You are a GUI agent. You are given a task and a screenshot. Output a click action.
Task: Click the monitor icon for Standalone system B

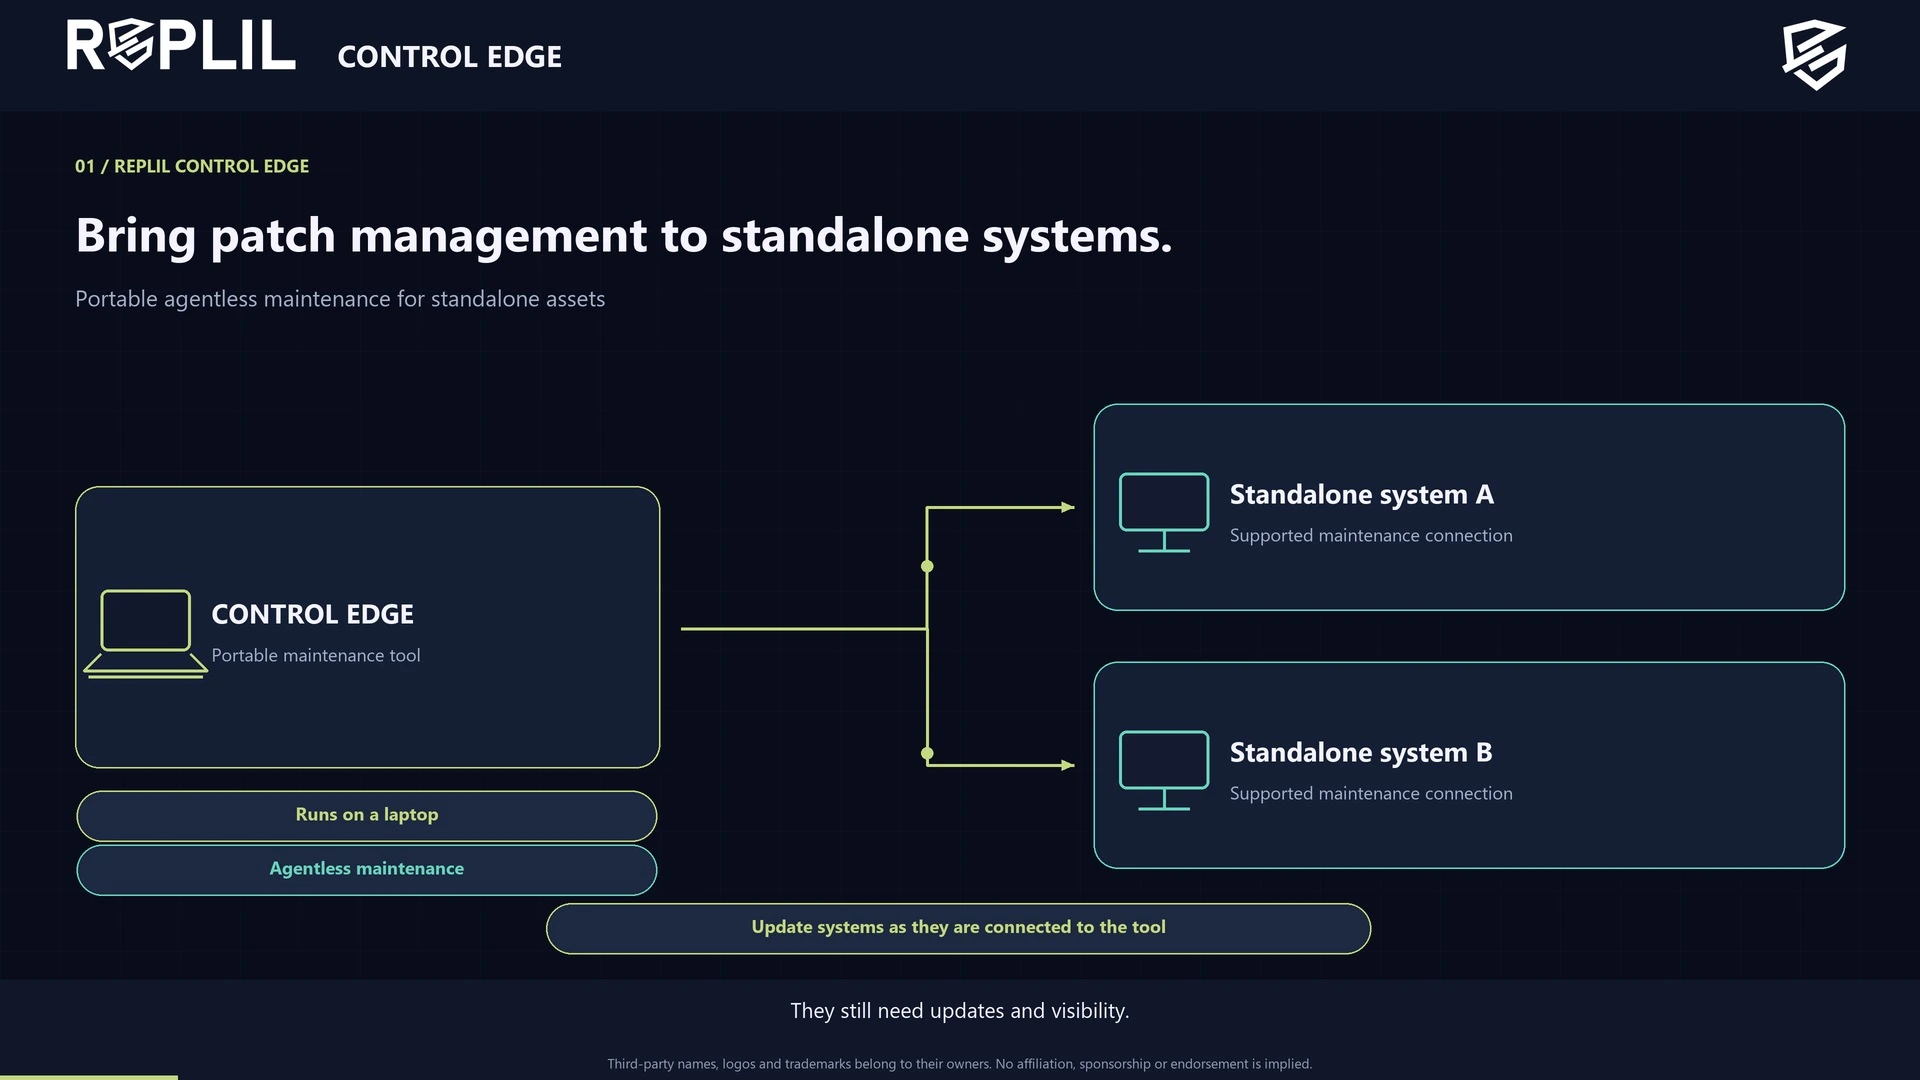click(1164, 770)
